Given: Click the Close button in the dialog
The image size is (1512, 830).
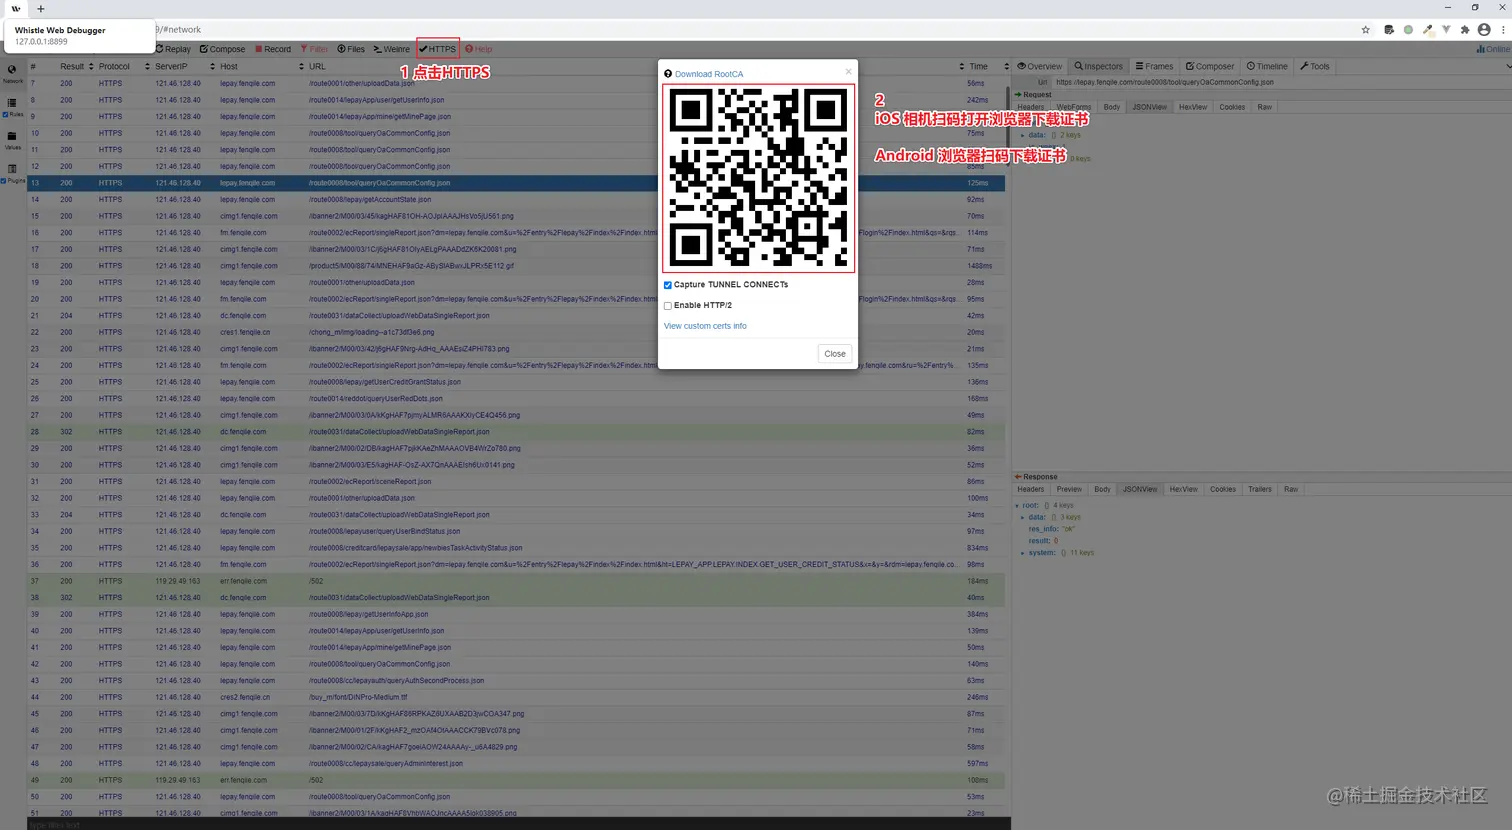Looking at the screenshot, I should [835, 354].
